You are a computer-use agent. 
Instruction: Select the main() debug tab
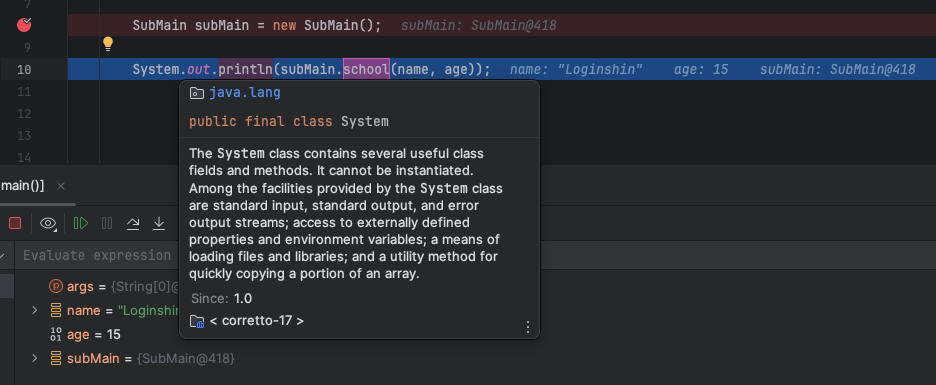(x=23, y=186)
